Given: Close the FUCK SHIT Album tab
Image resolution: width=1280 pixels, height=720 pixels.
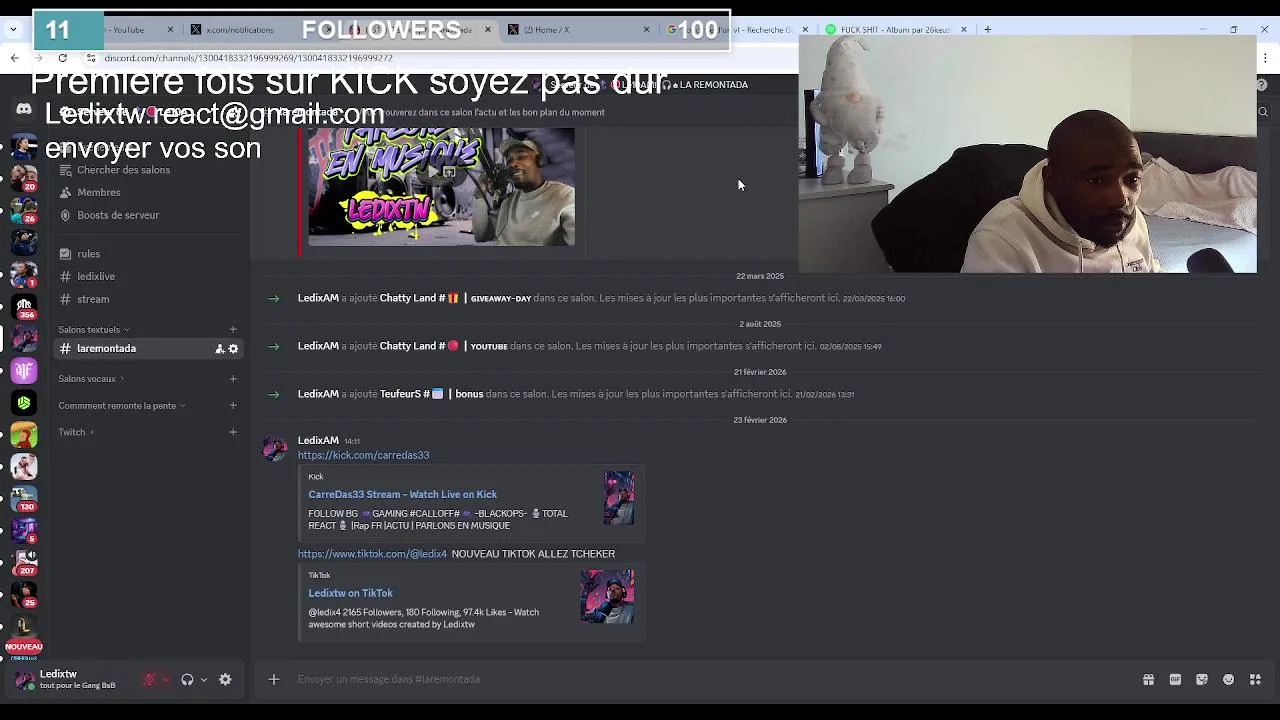Looking at the screenshot, I should pos(964,30).
